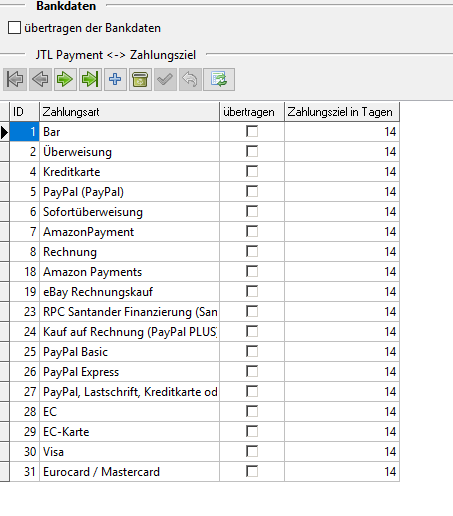This screenshot has height=516, width=453.
Task: Edit Zahlungsziel days for Rechnung row
Action: pos(342,252)
